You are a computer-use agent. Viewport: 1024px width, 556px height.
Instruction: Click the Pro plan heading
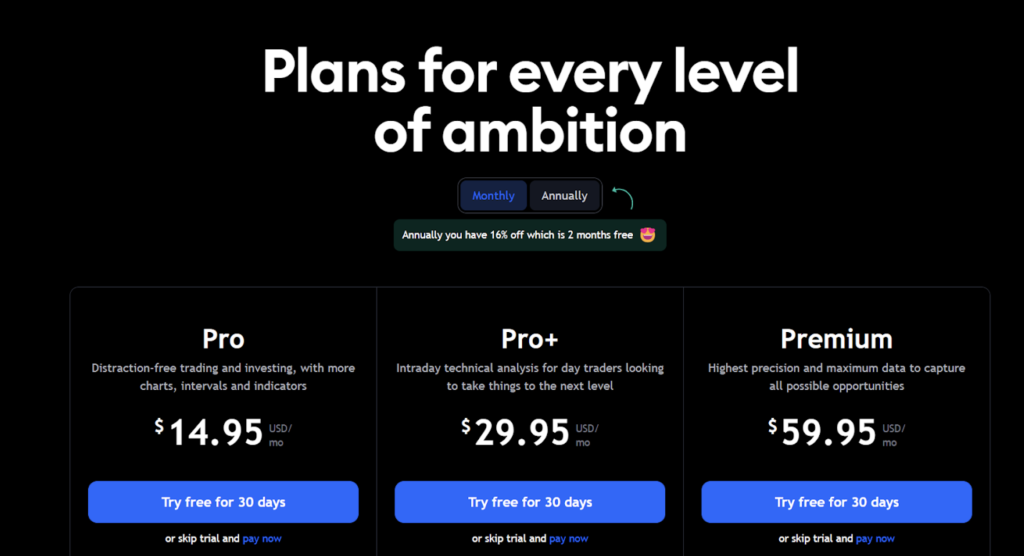point(223,339)
